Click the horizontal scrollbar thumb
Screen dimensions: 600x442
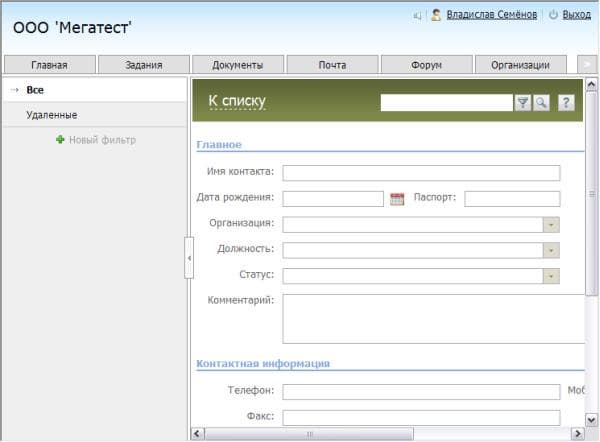pyautogui.click(x=309, y=434)
